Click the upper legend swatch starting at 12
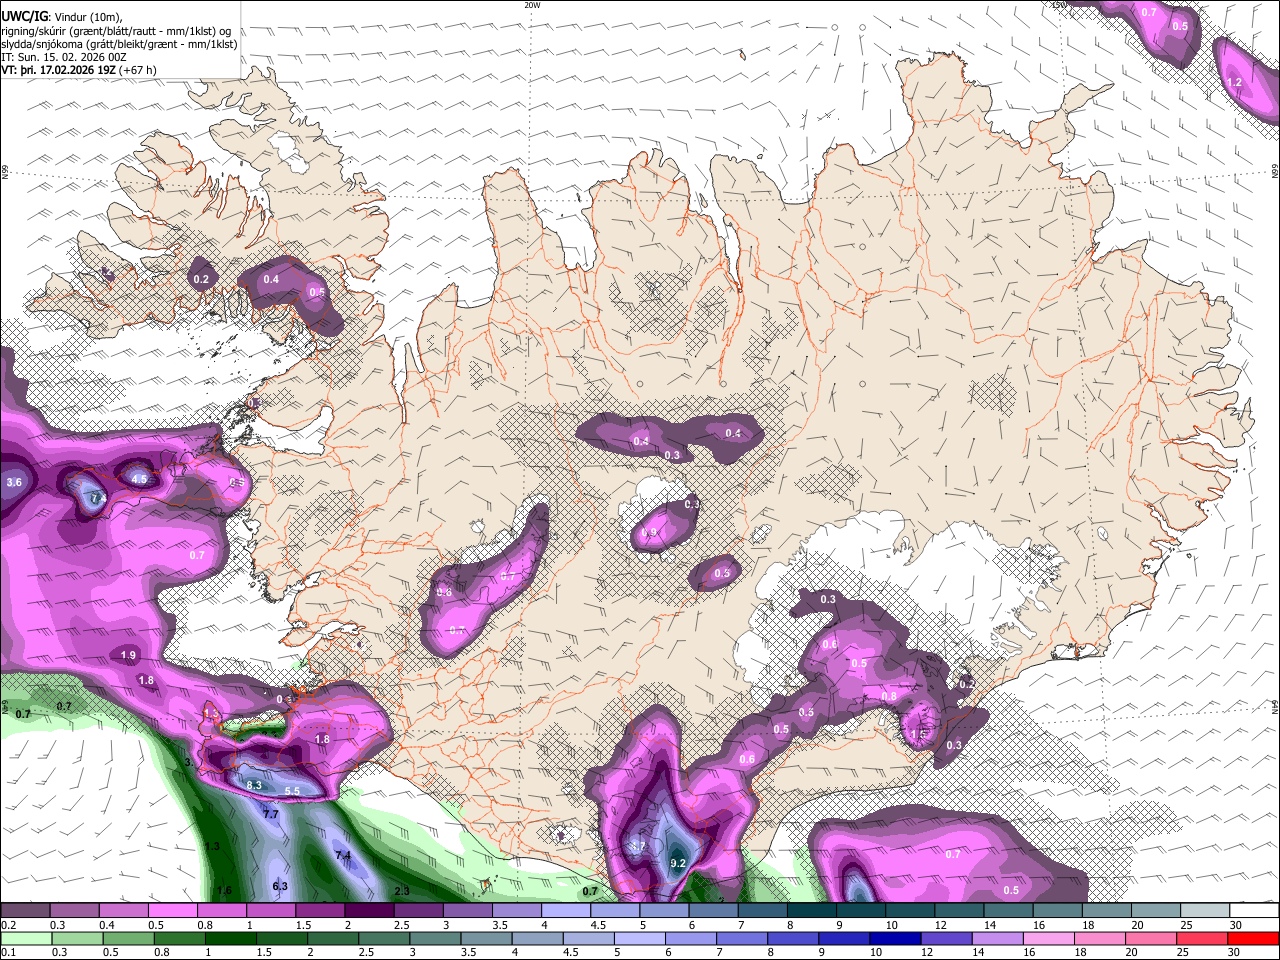 pos(958,911)
